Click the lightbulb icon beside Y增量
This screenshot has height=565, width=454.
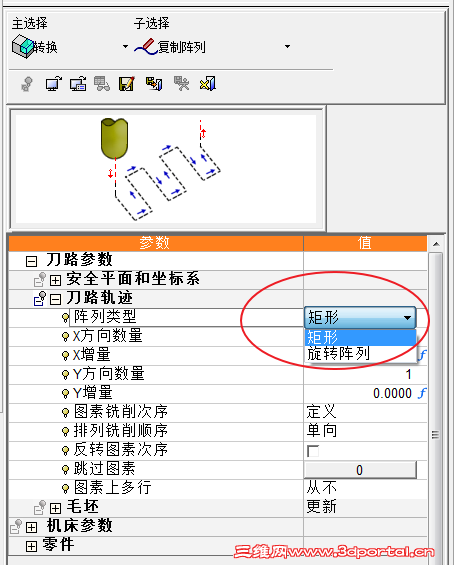tap(65, 394)
